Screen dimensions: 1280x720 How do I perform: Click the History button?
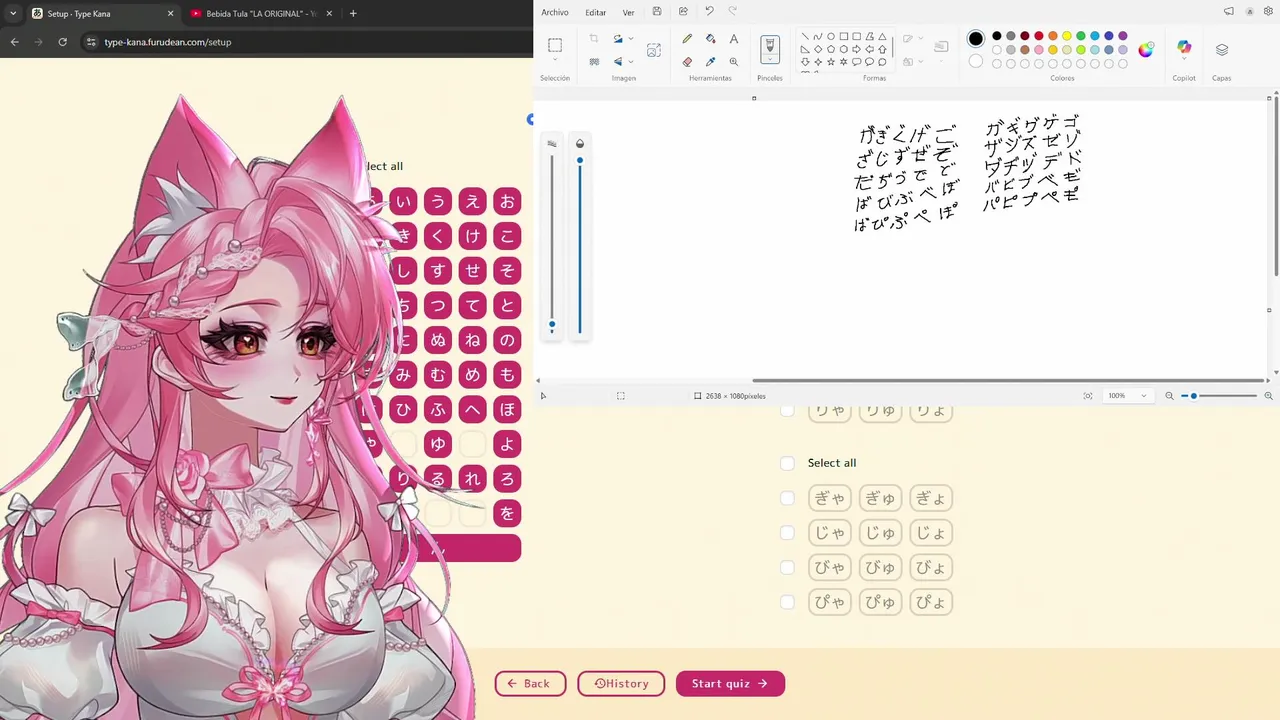coord(621,684)
